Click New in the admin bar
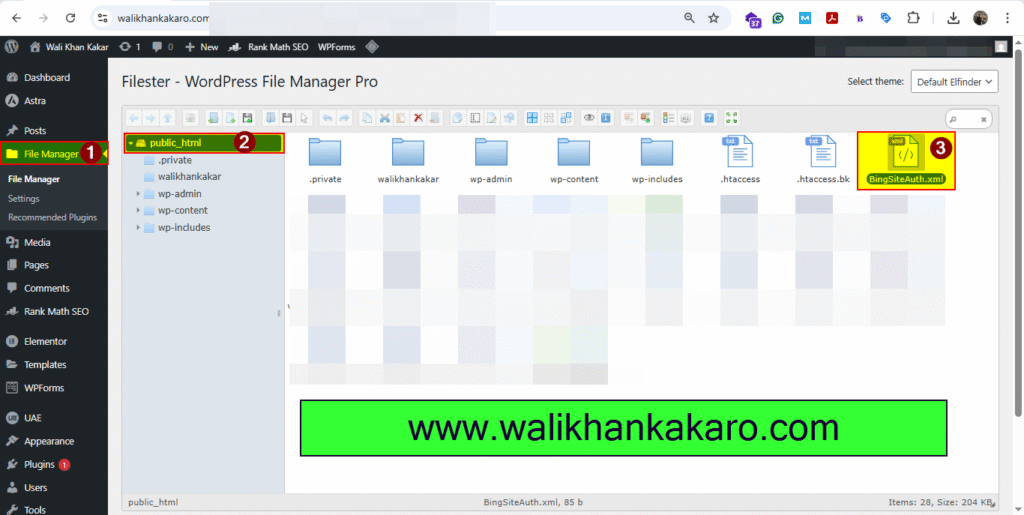 point(202,47)
